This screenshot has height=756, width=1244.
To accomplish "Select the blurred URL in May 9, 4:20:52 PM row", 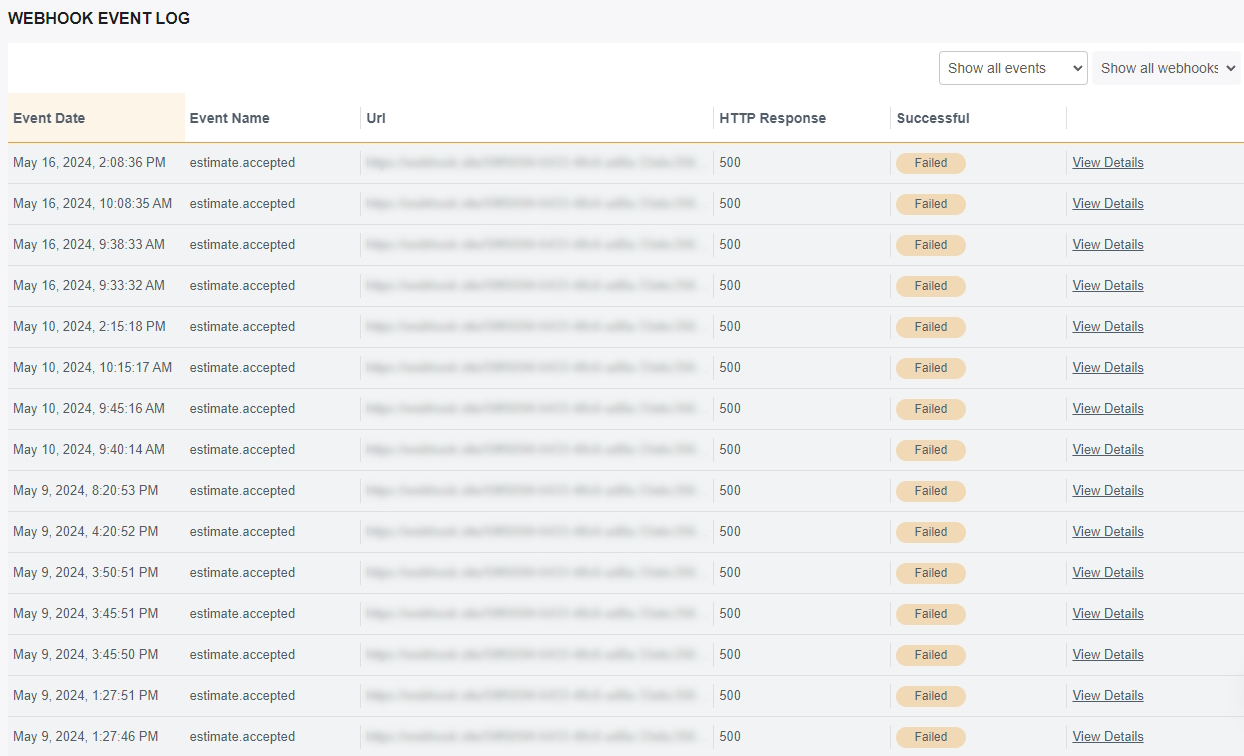I will [x=532, y=532].
